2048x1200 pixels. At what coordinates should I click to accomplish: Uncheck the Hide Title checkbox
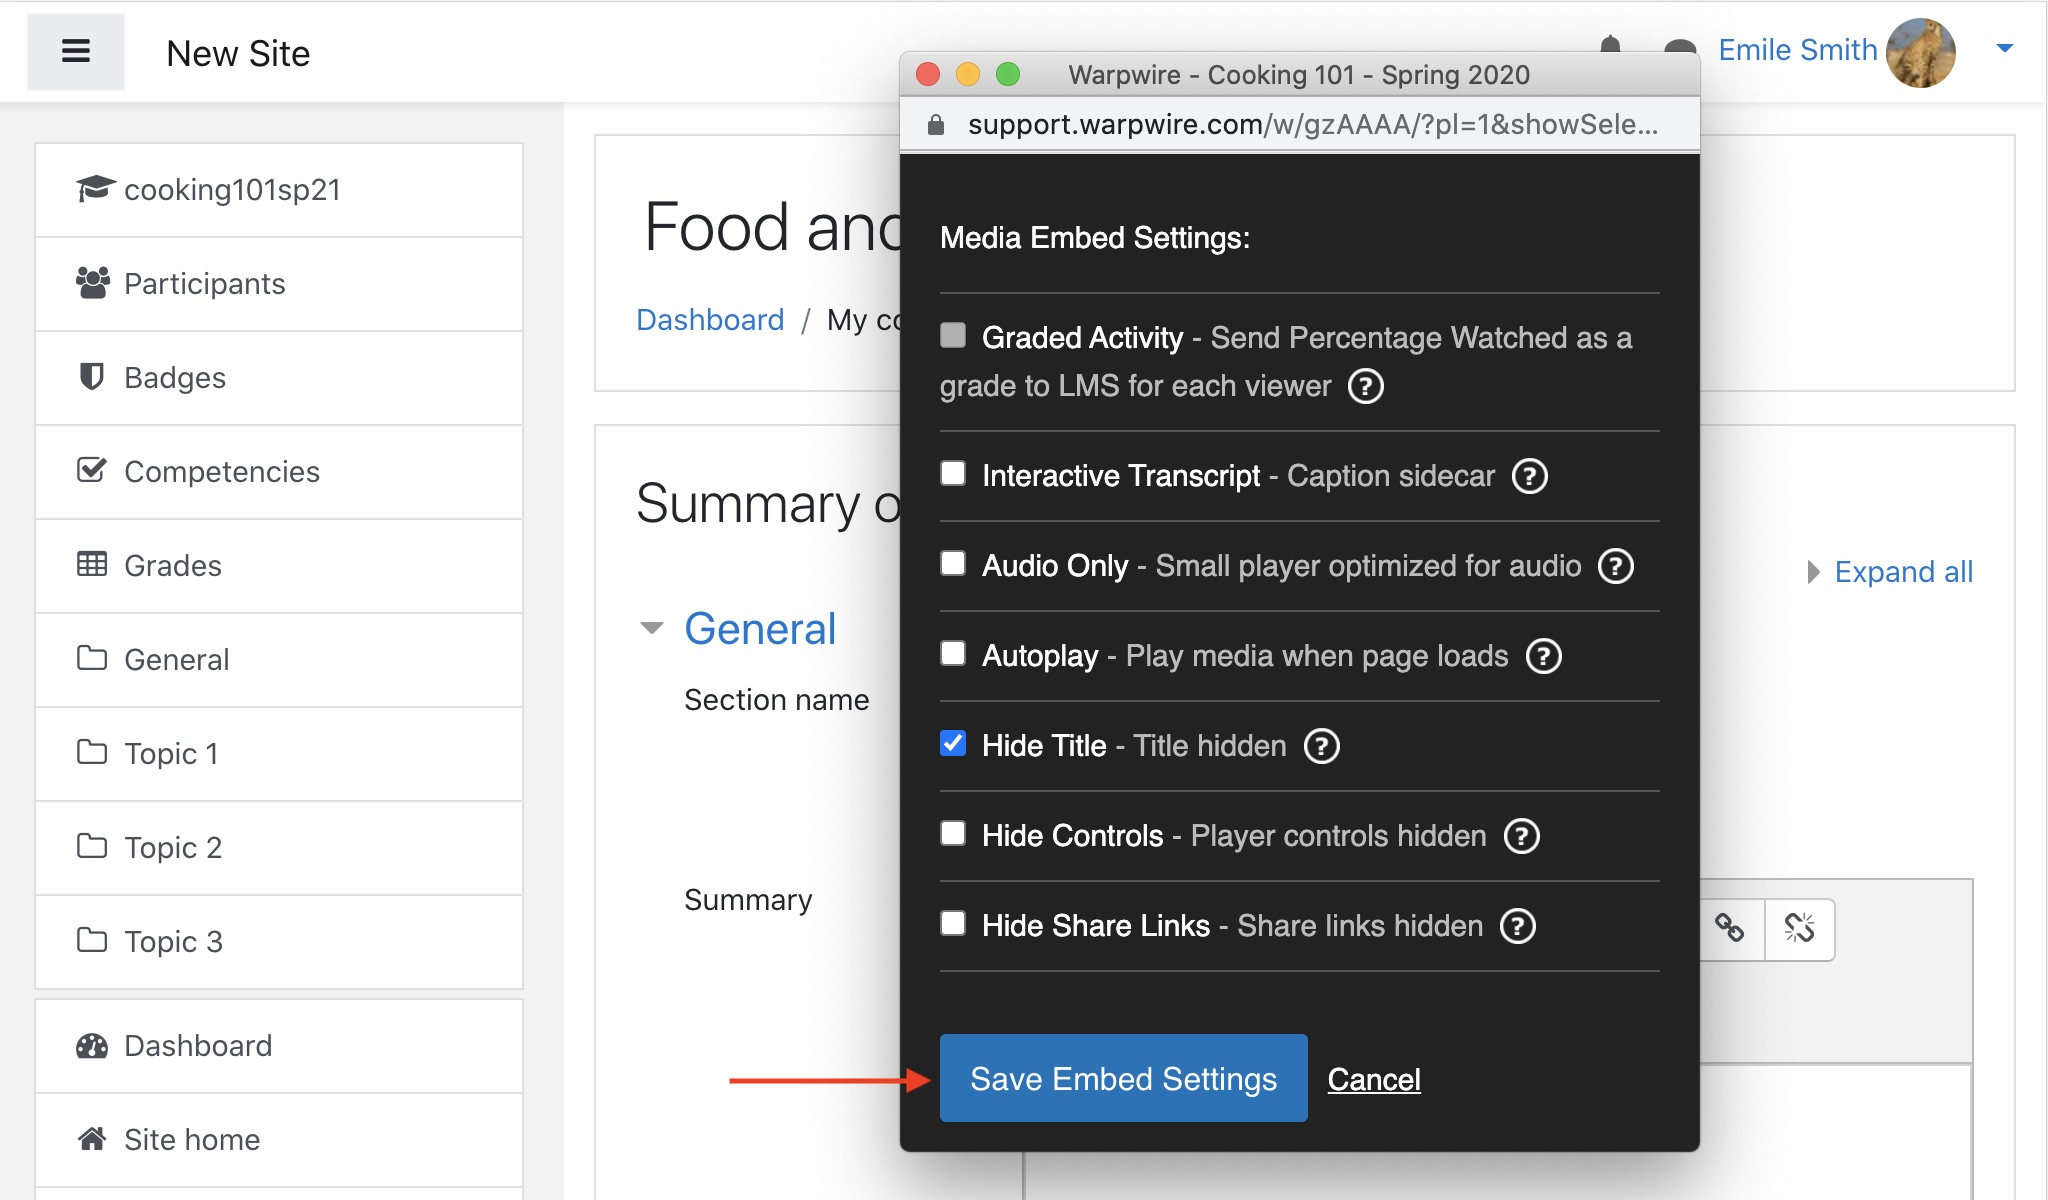click(953, 744)
